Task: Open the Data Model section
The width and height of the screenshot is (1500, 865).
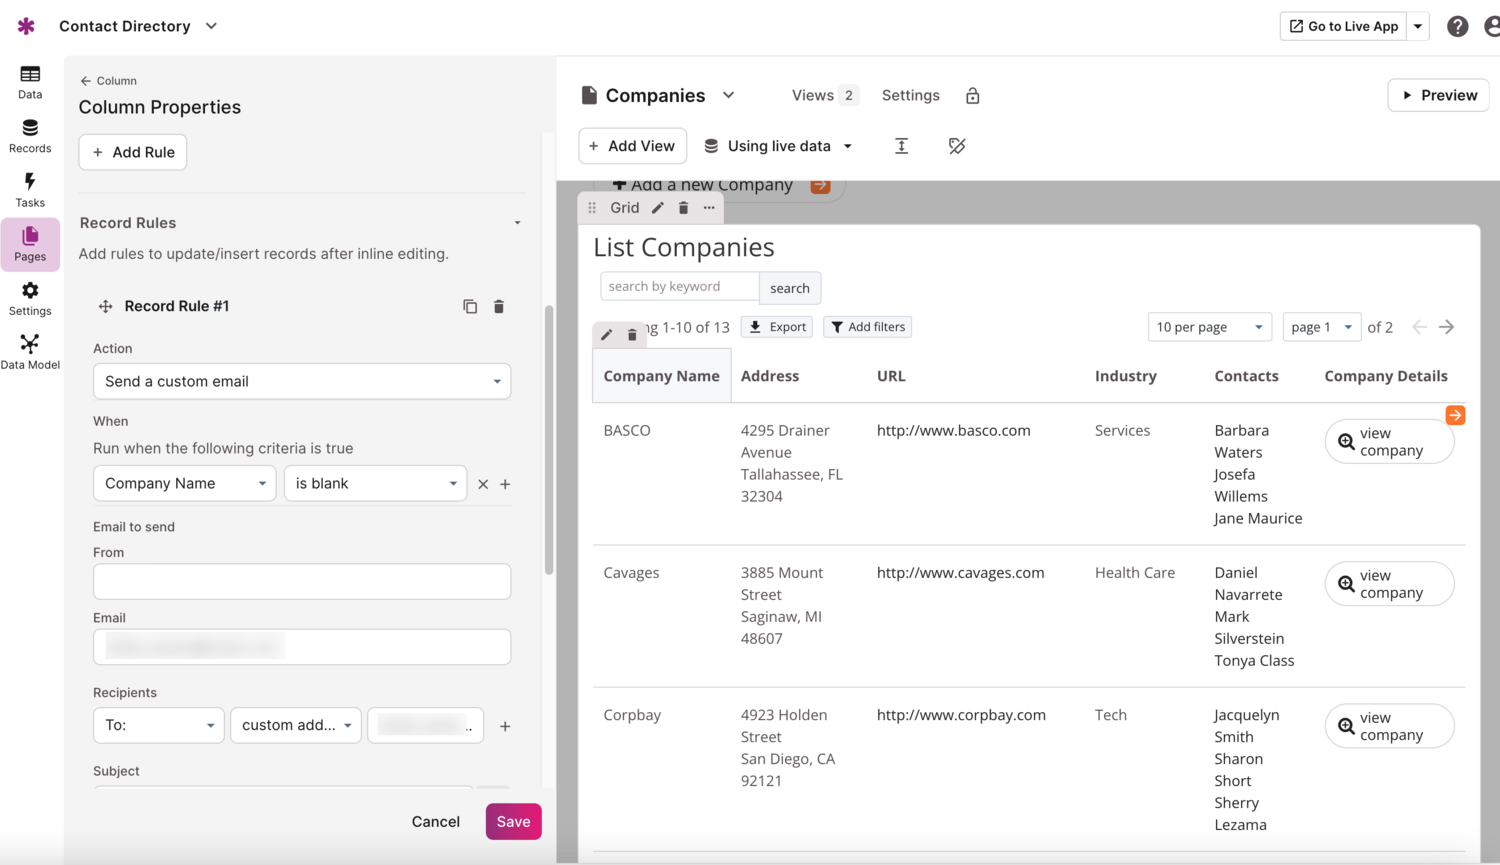Action: click(x=30, y=352)
